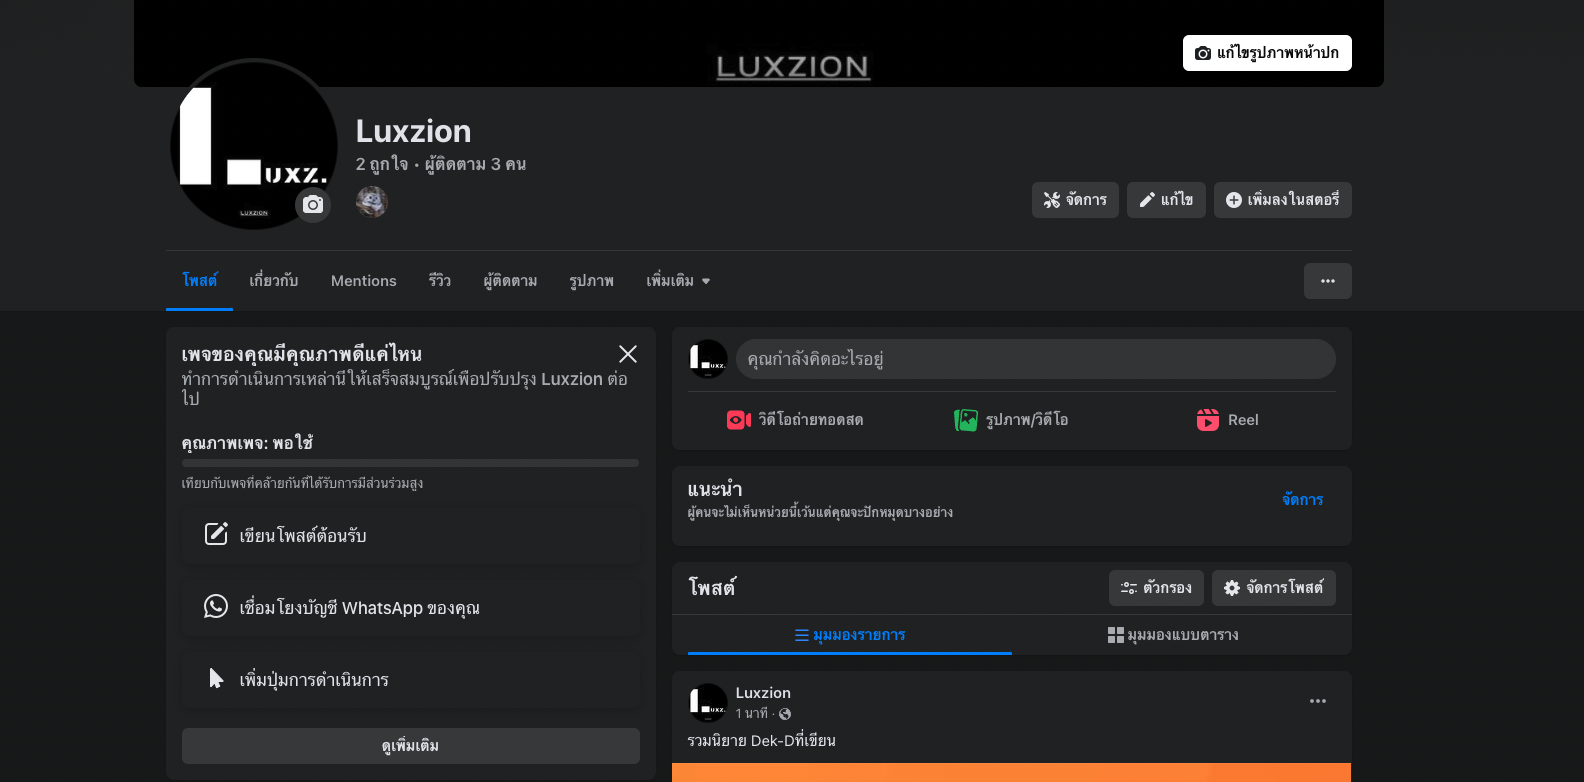The image size is (1584, 782).
Task: Click the Reel button label
Action: click(x=1243, y=420)
